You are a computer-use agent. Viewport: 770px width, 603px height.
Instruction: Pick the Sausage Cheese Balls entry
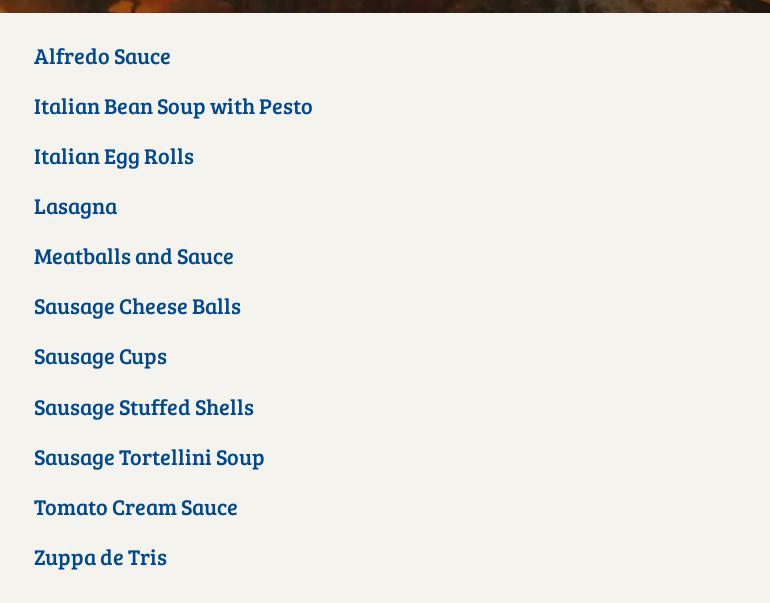click(137, 306)
